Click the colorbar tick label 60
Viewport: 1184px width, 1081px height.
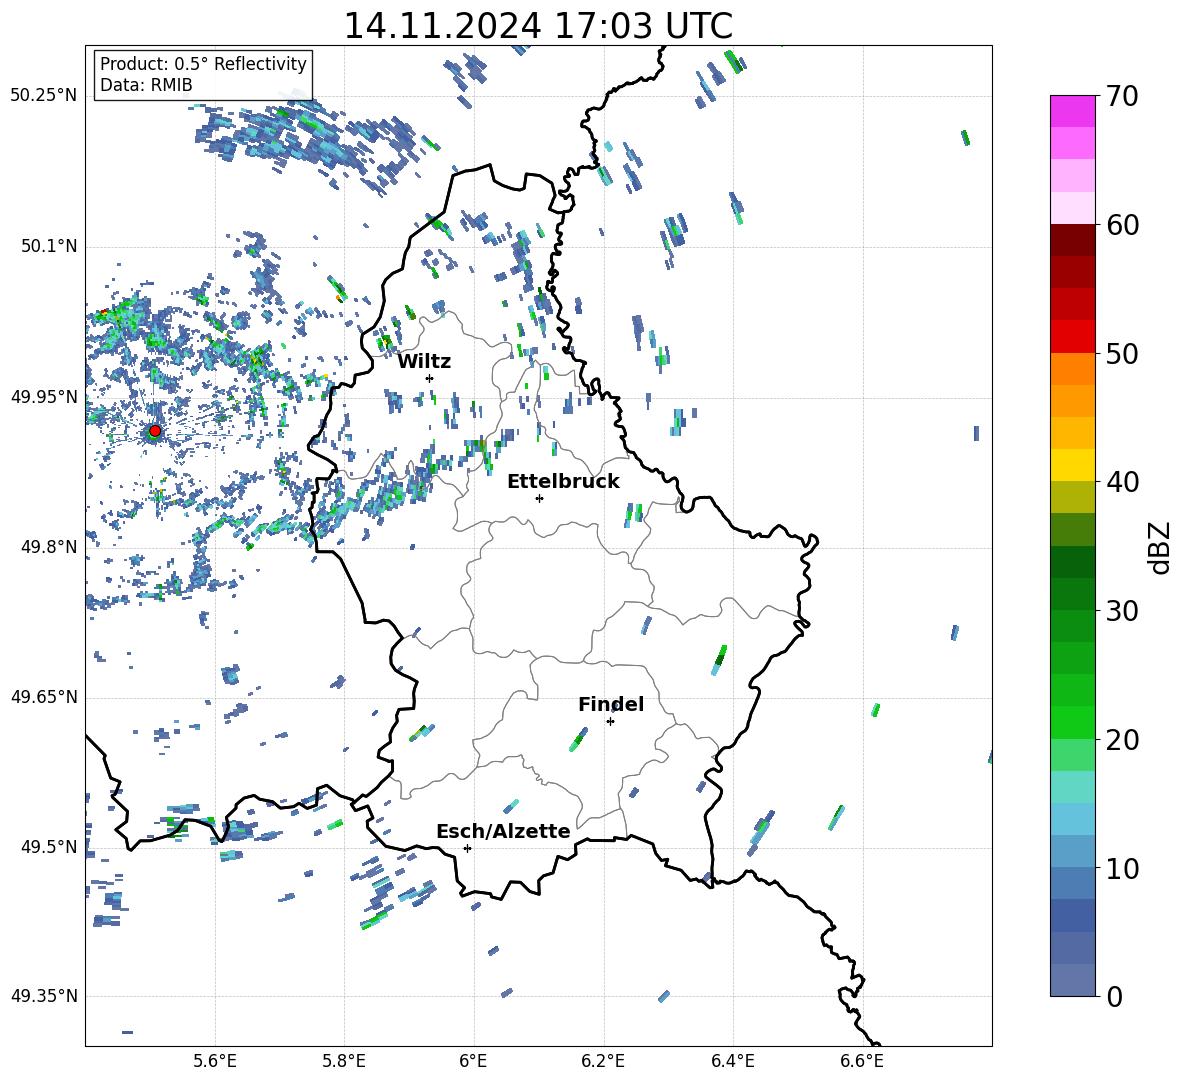(1122, 225)
